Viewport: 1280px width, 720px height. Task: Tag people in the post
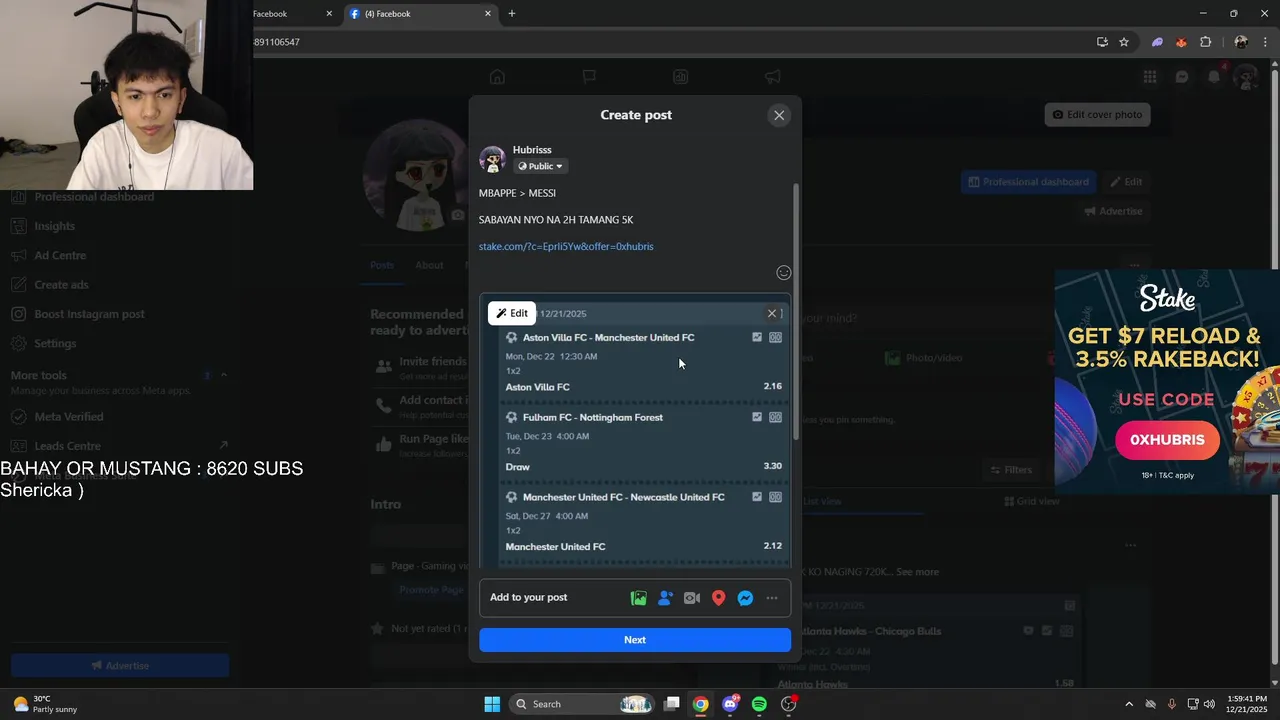pos(665,598)
